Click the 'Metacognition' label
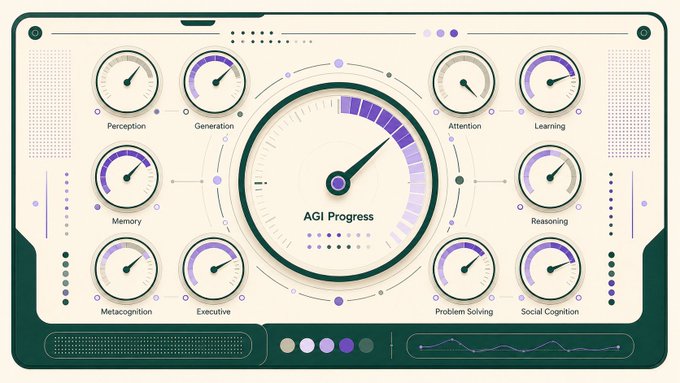Image resolution: width=680 pixels, height=383 pixels. 126,312
